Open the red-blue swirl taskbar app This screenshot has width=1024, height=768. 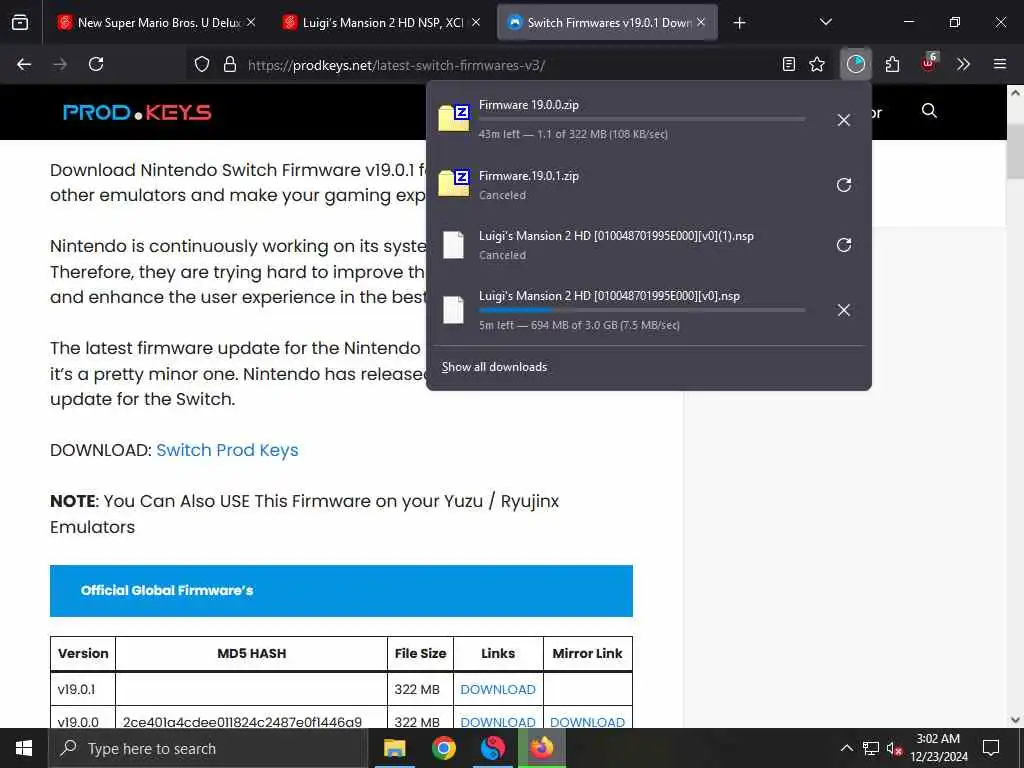(492, 748)
